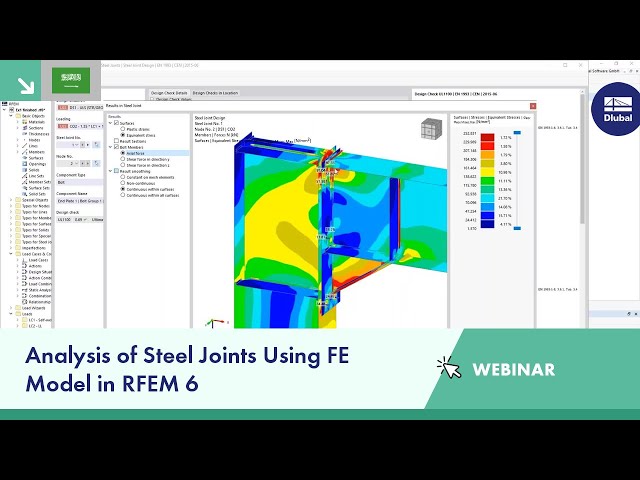Switch to the Design Check Details tab

coord(169,93)
